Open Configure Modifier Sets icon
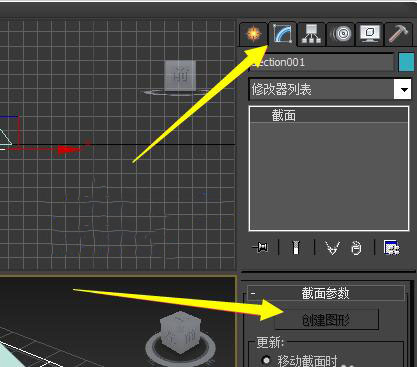The height and width of the screenshot is (367, 417). [x=391, y=248]
